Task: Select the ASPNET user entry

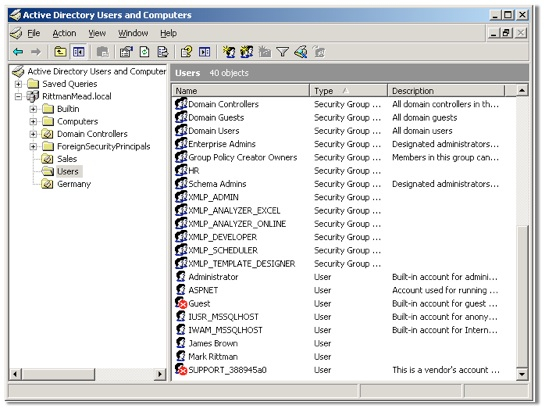Action: 203,290
